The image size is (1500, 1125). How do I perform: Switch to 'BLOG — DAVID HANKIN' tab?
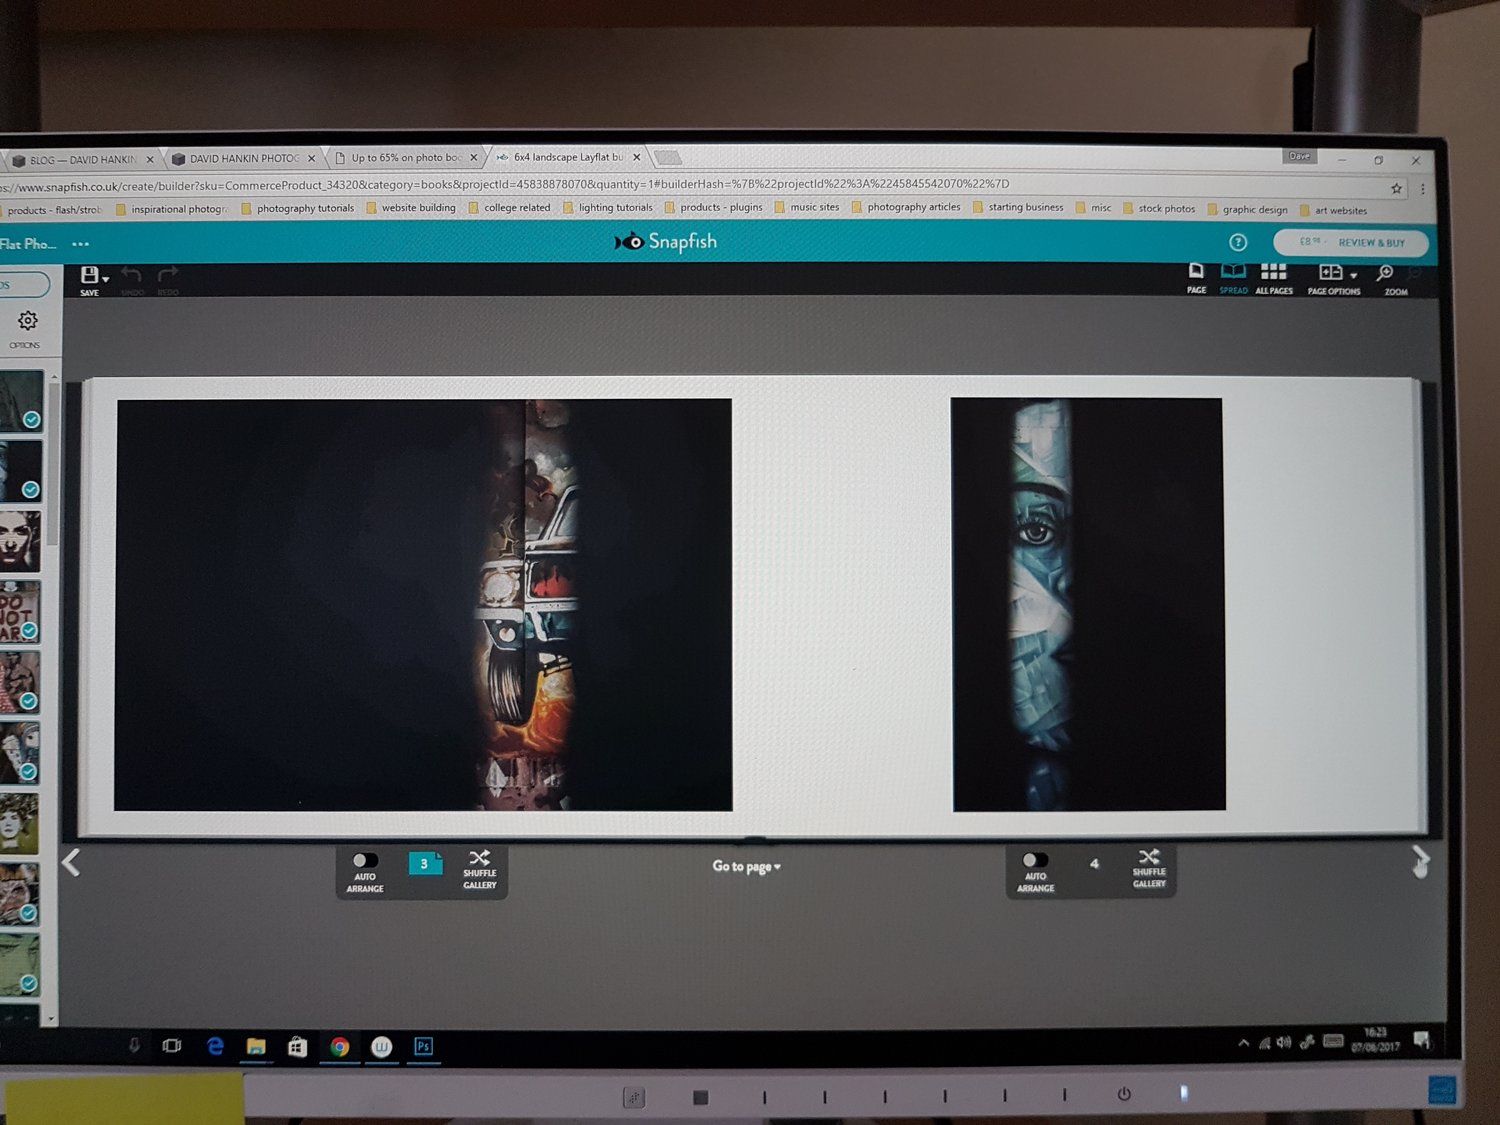(x=81, y=160)
